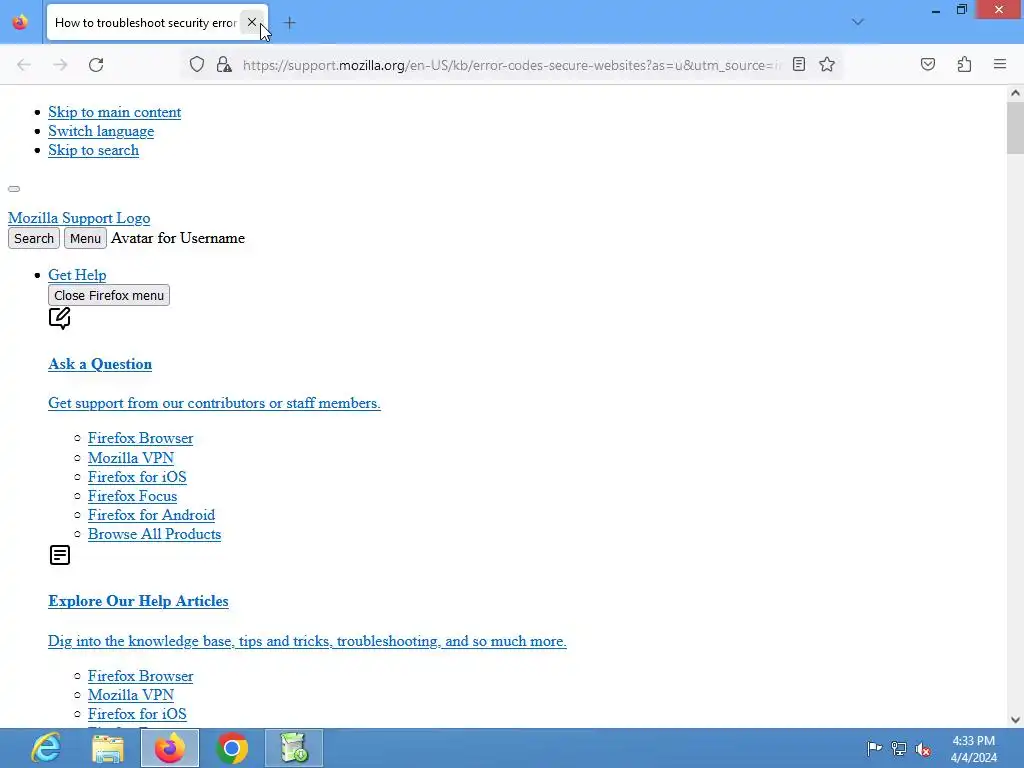This screenshot has height=768, width=1024.
Task: Open the Get Help link
Action: click(x=77, y=274)
